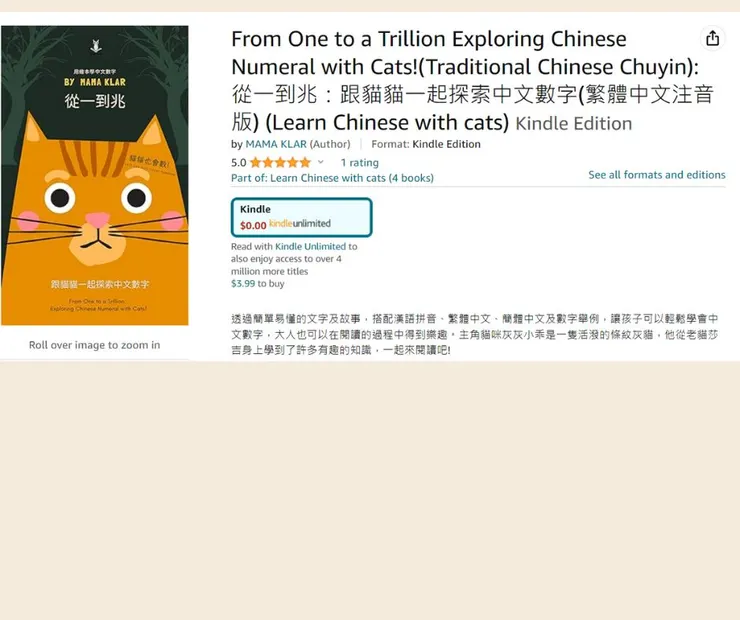Open the '1 rating' reviews link
The height and width of the screenshot is (620, 740).
(x=360, y=163)
